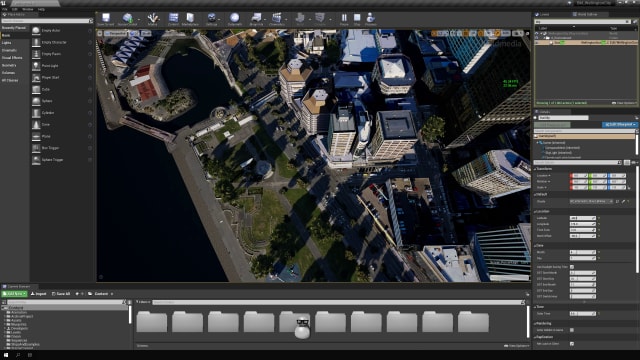The width and height of the screenshot is (640, 360).
Task: Click the World Outliner search field
Action: pos(582,22)
